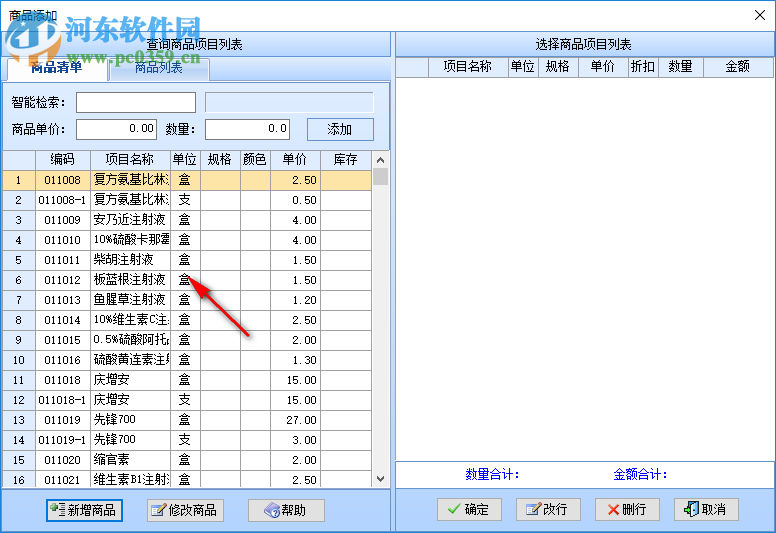The height and width of the screenshot is (533, 776).
Task: Click 项目名称 column header in left product table
Action: pos(130,160)
